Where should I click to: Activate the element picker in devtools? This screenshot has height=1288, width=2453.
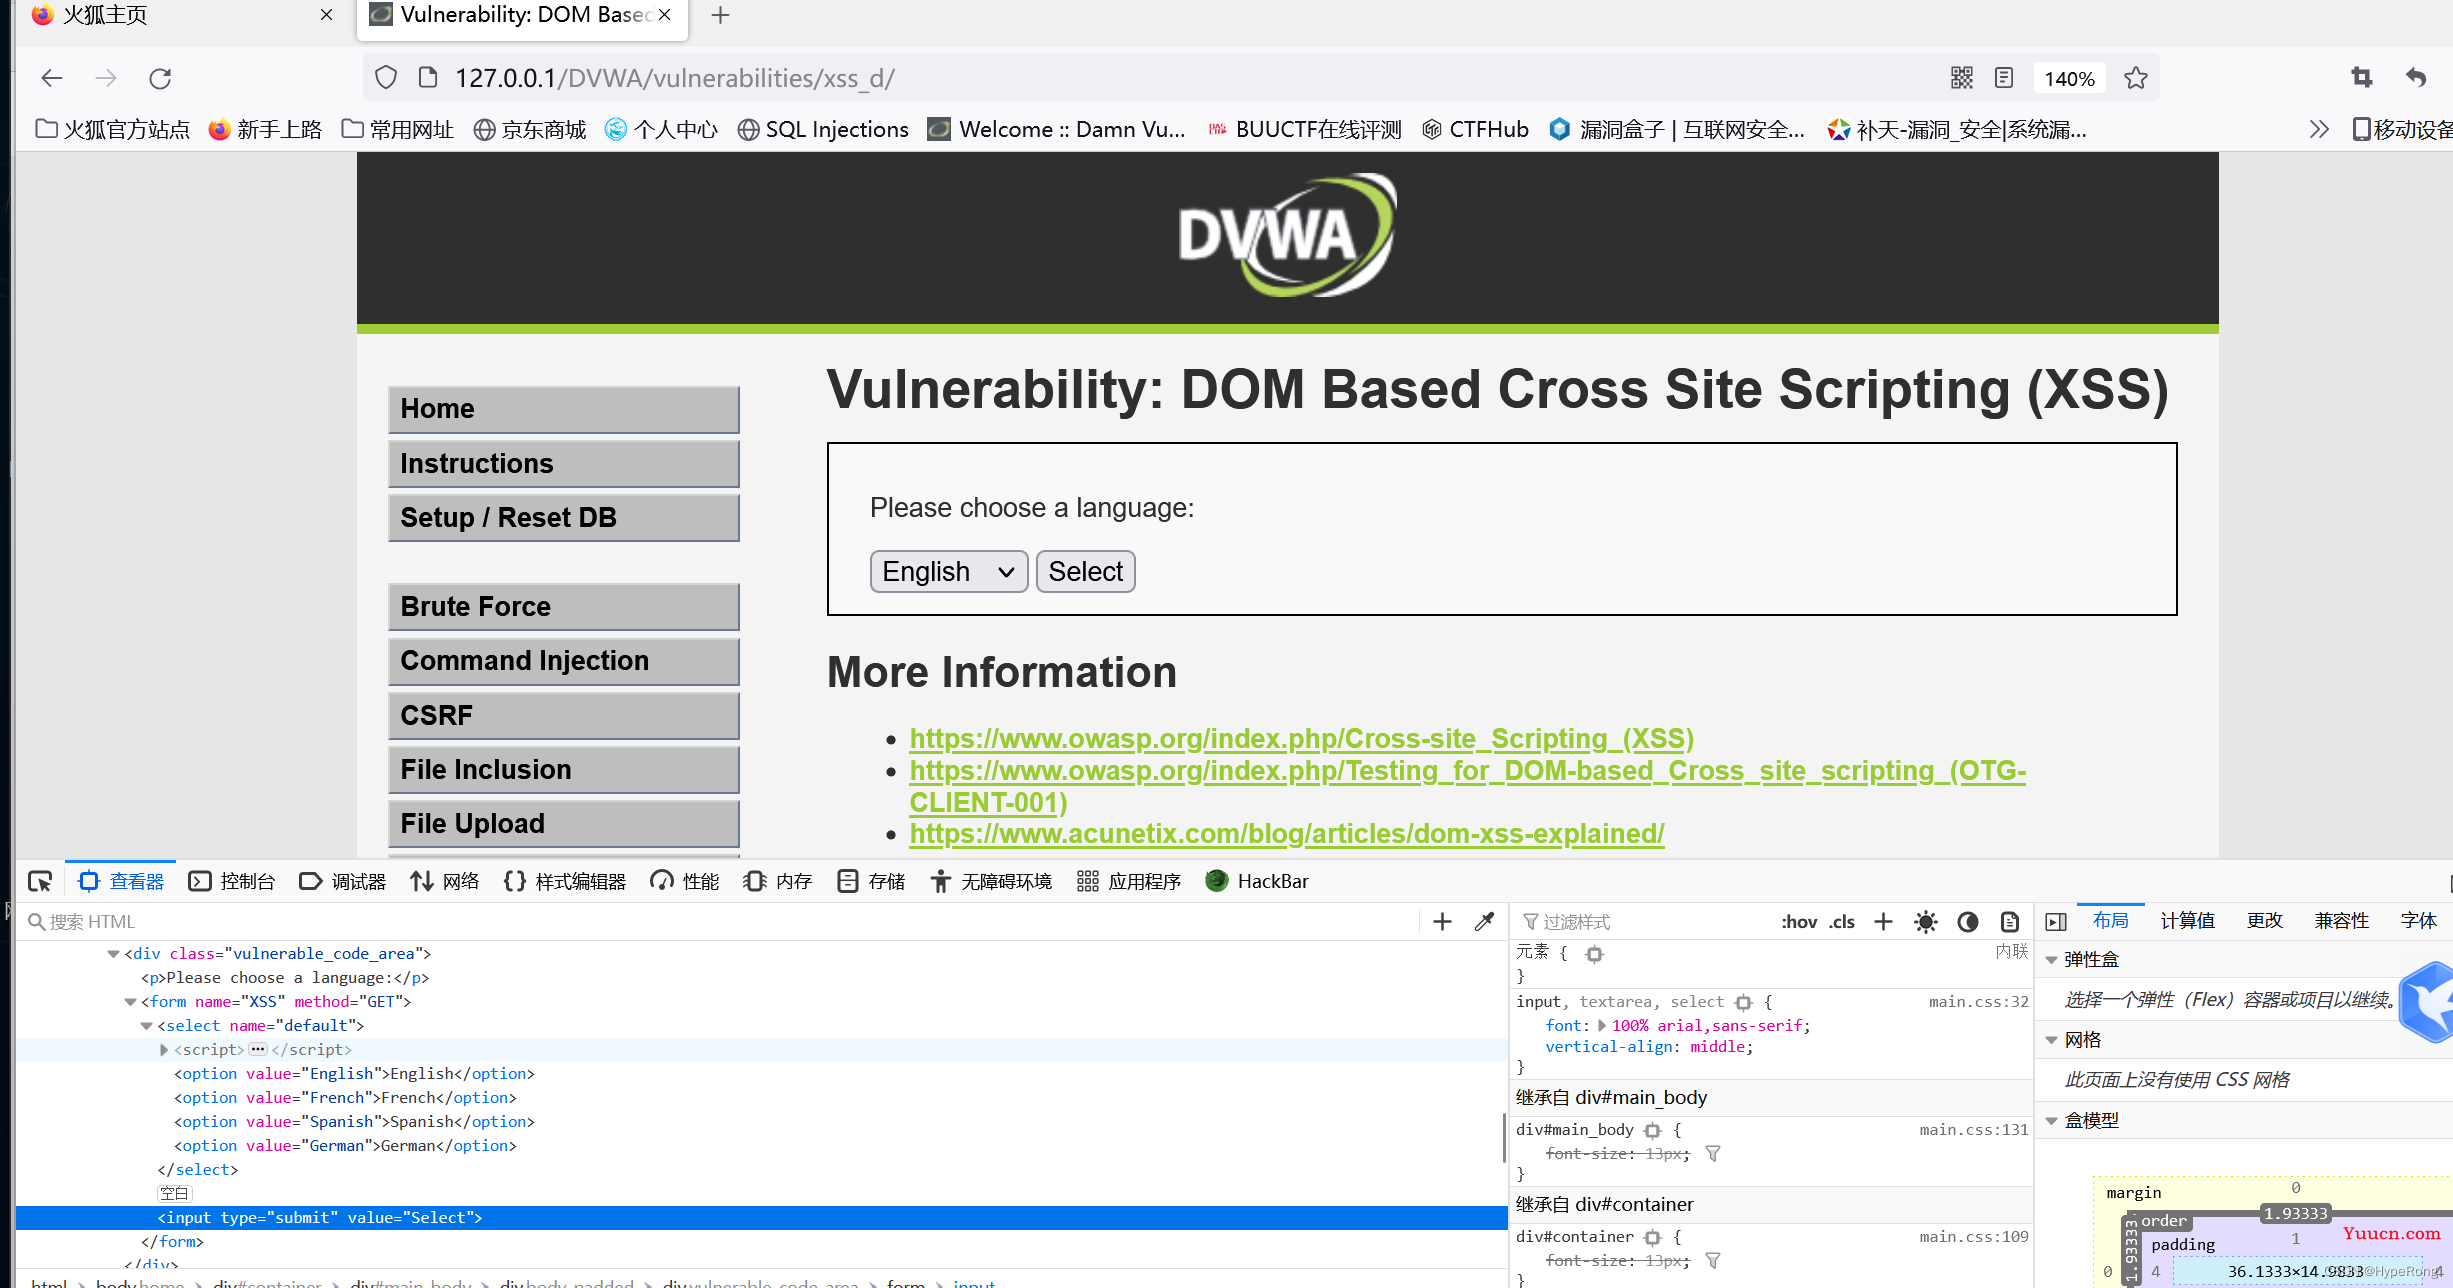40,881
